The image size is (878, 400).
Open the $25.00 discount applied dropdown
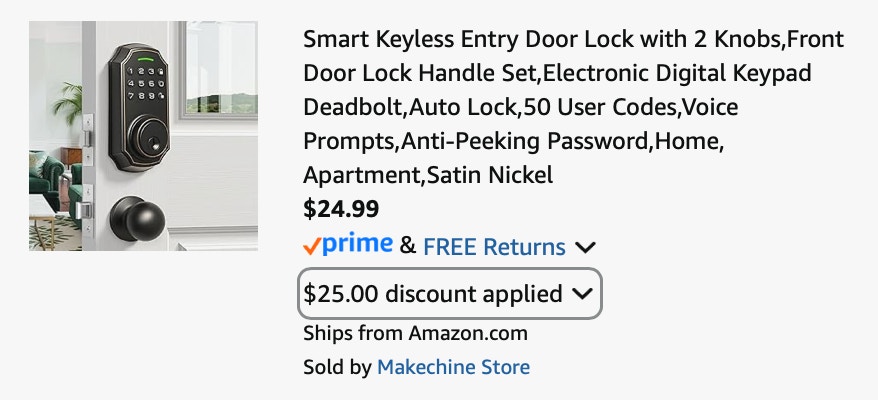(x=450, y=294)
